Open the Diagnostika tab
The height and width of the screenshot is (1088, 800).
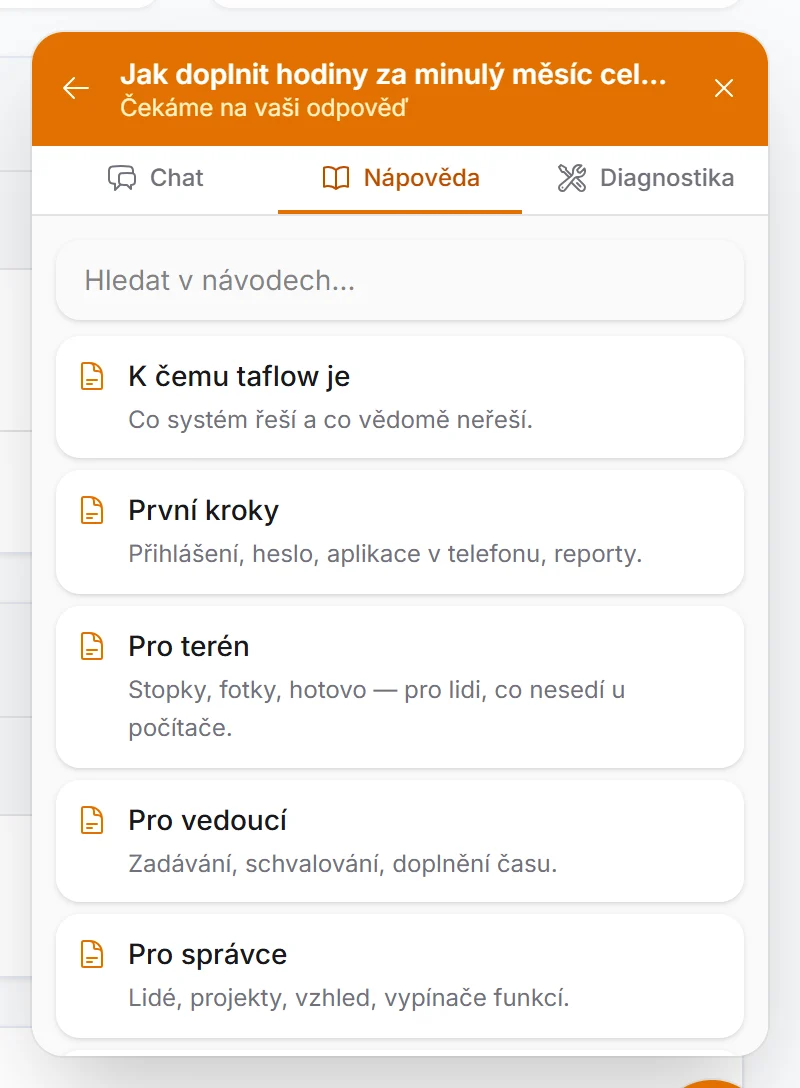point(645,178)
